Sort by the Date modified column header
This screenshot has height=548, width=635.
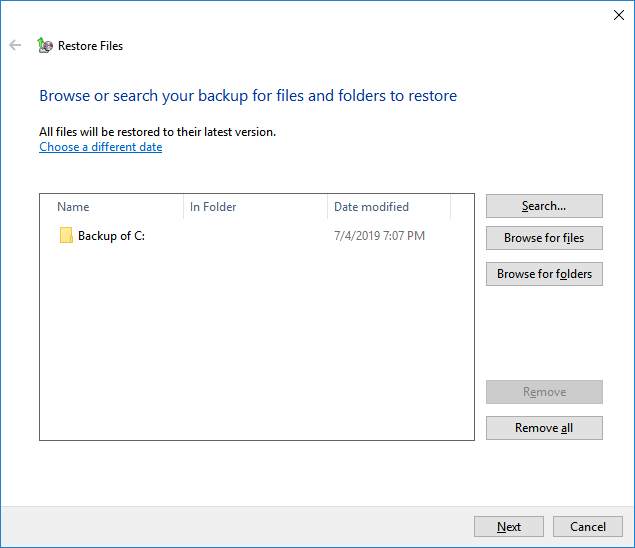coord(388,207)
